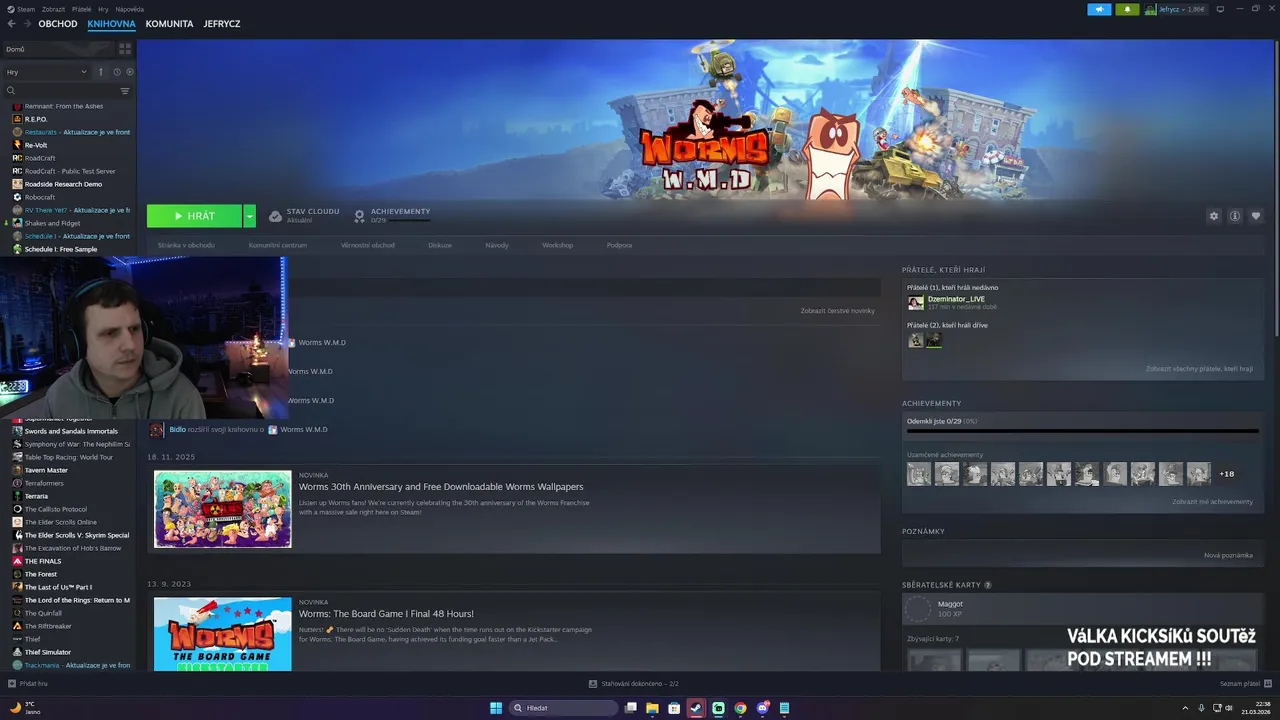Open File Explorer in taskbar
The height and width of the screenshot is (720, 1280).
point(652,708)
